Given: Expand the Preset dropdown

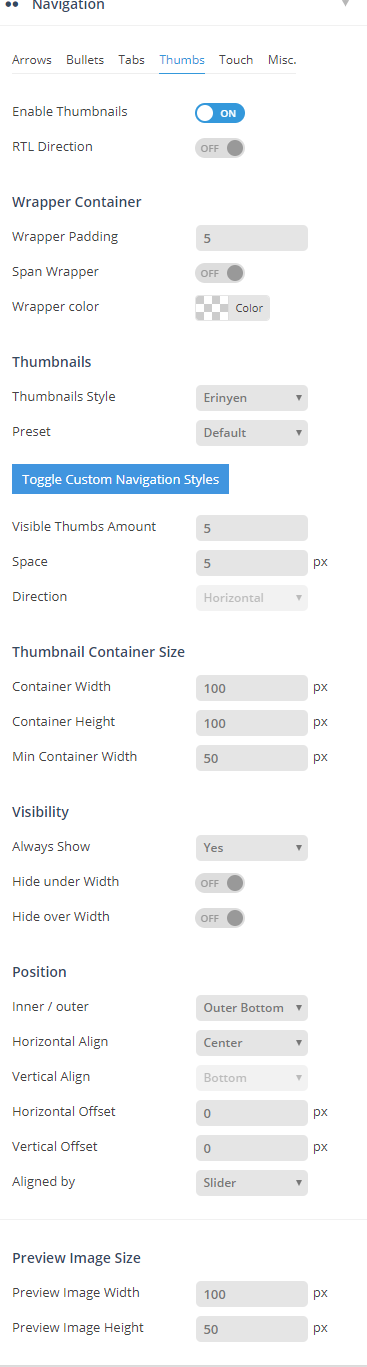Looking at the screenshot, I should (x=252, y=433).
